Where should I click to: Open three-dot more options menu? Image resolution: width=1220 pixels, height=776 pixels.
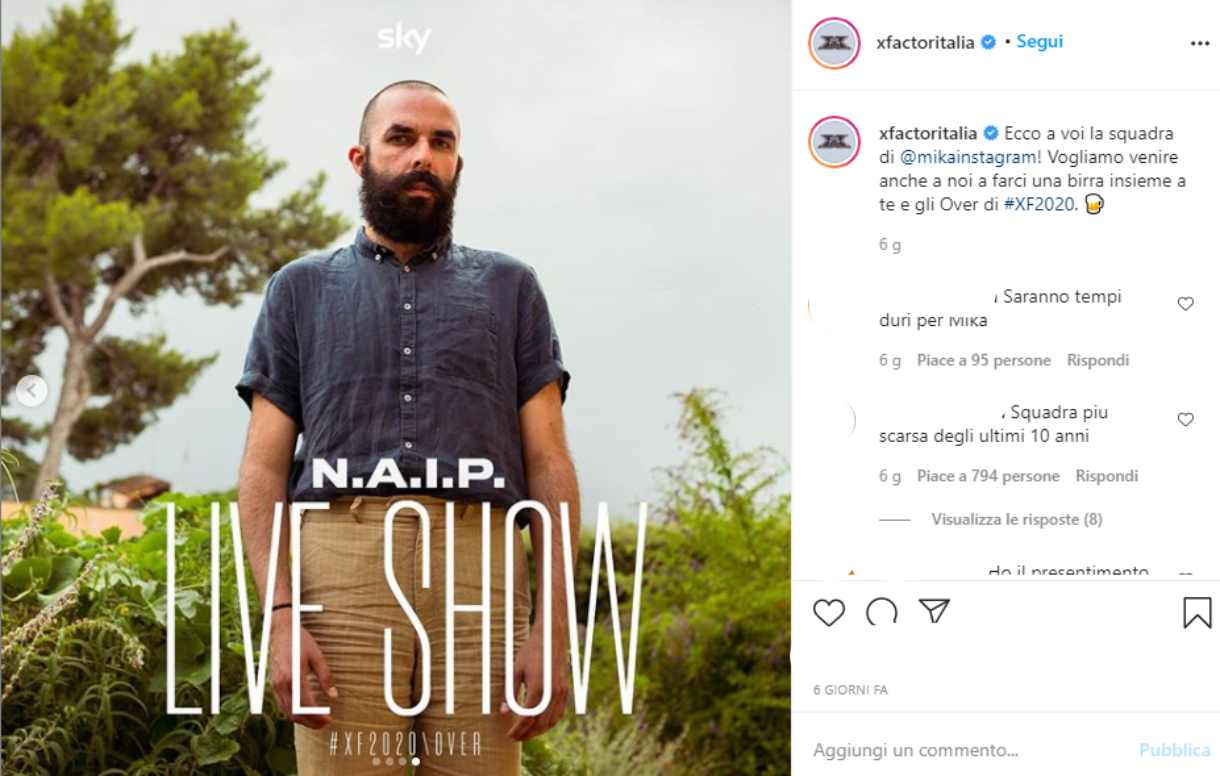[x=1200, y=43]
